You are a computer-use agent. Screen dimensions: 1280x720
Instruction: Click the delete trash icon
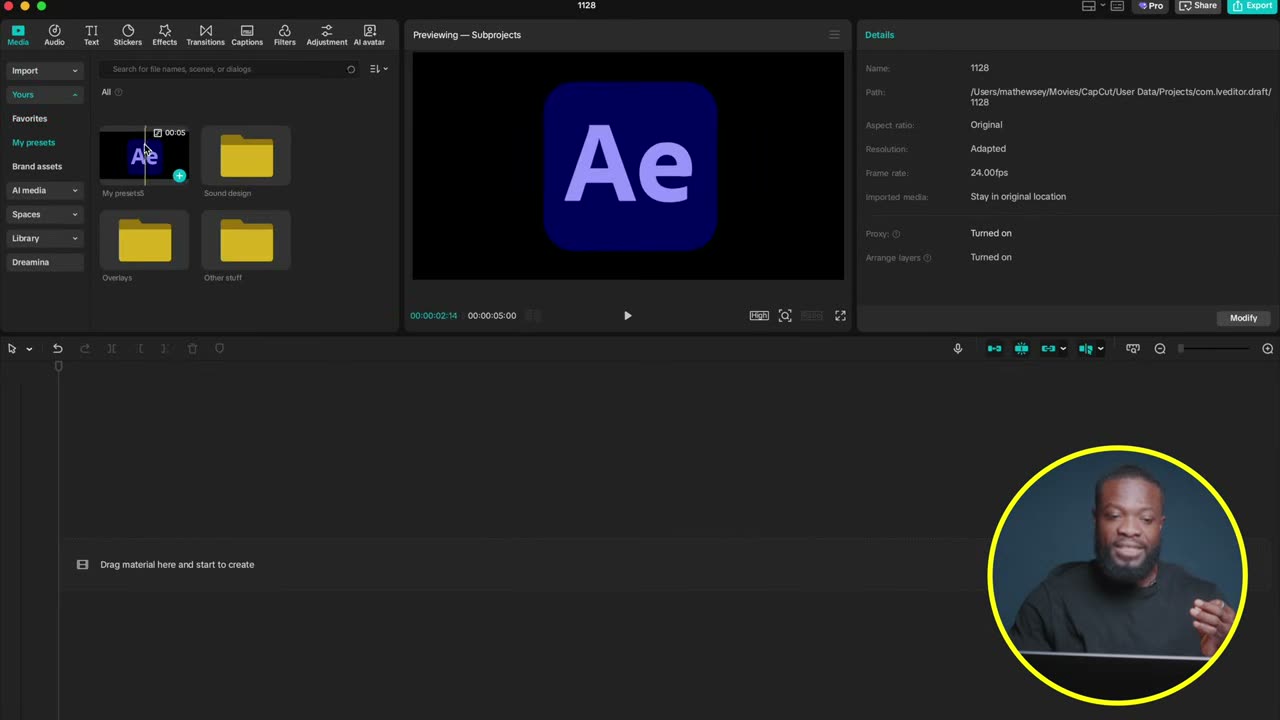point(193,348)
